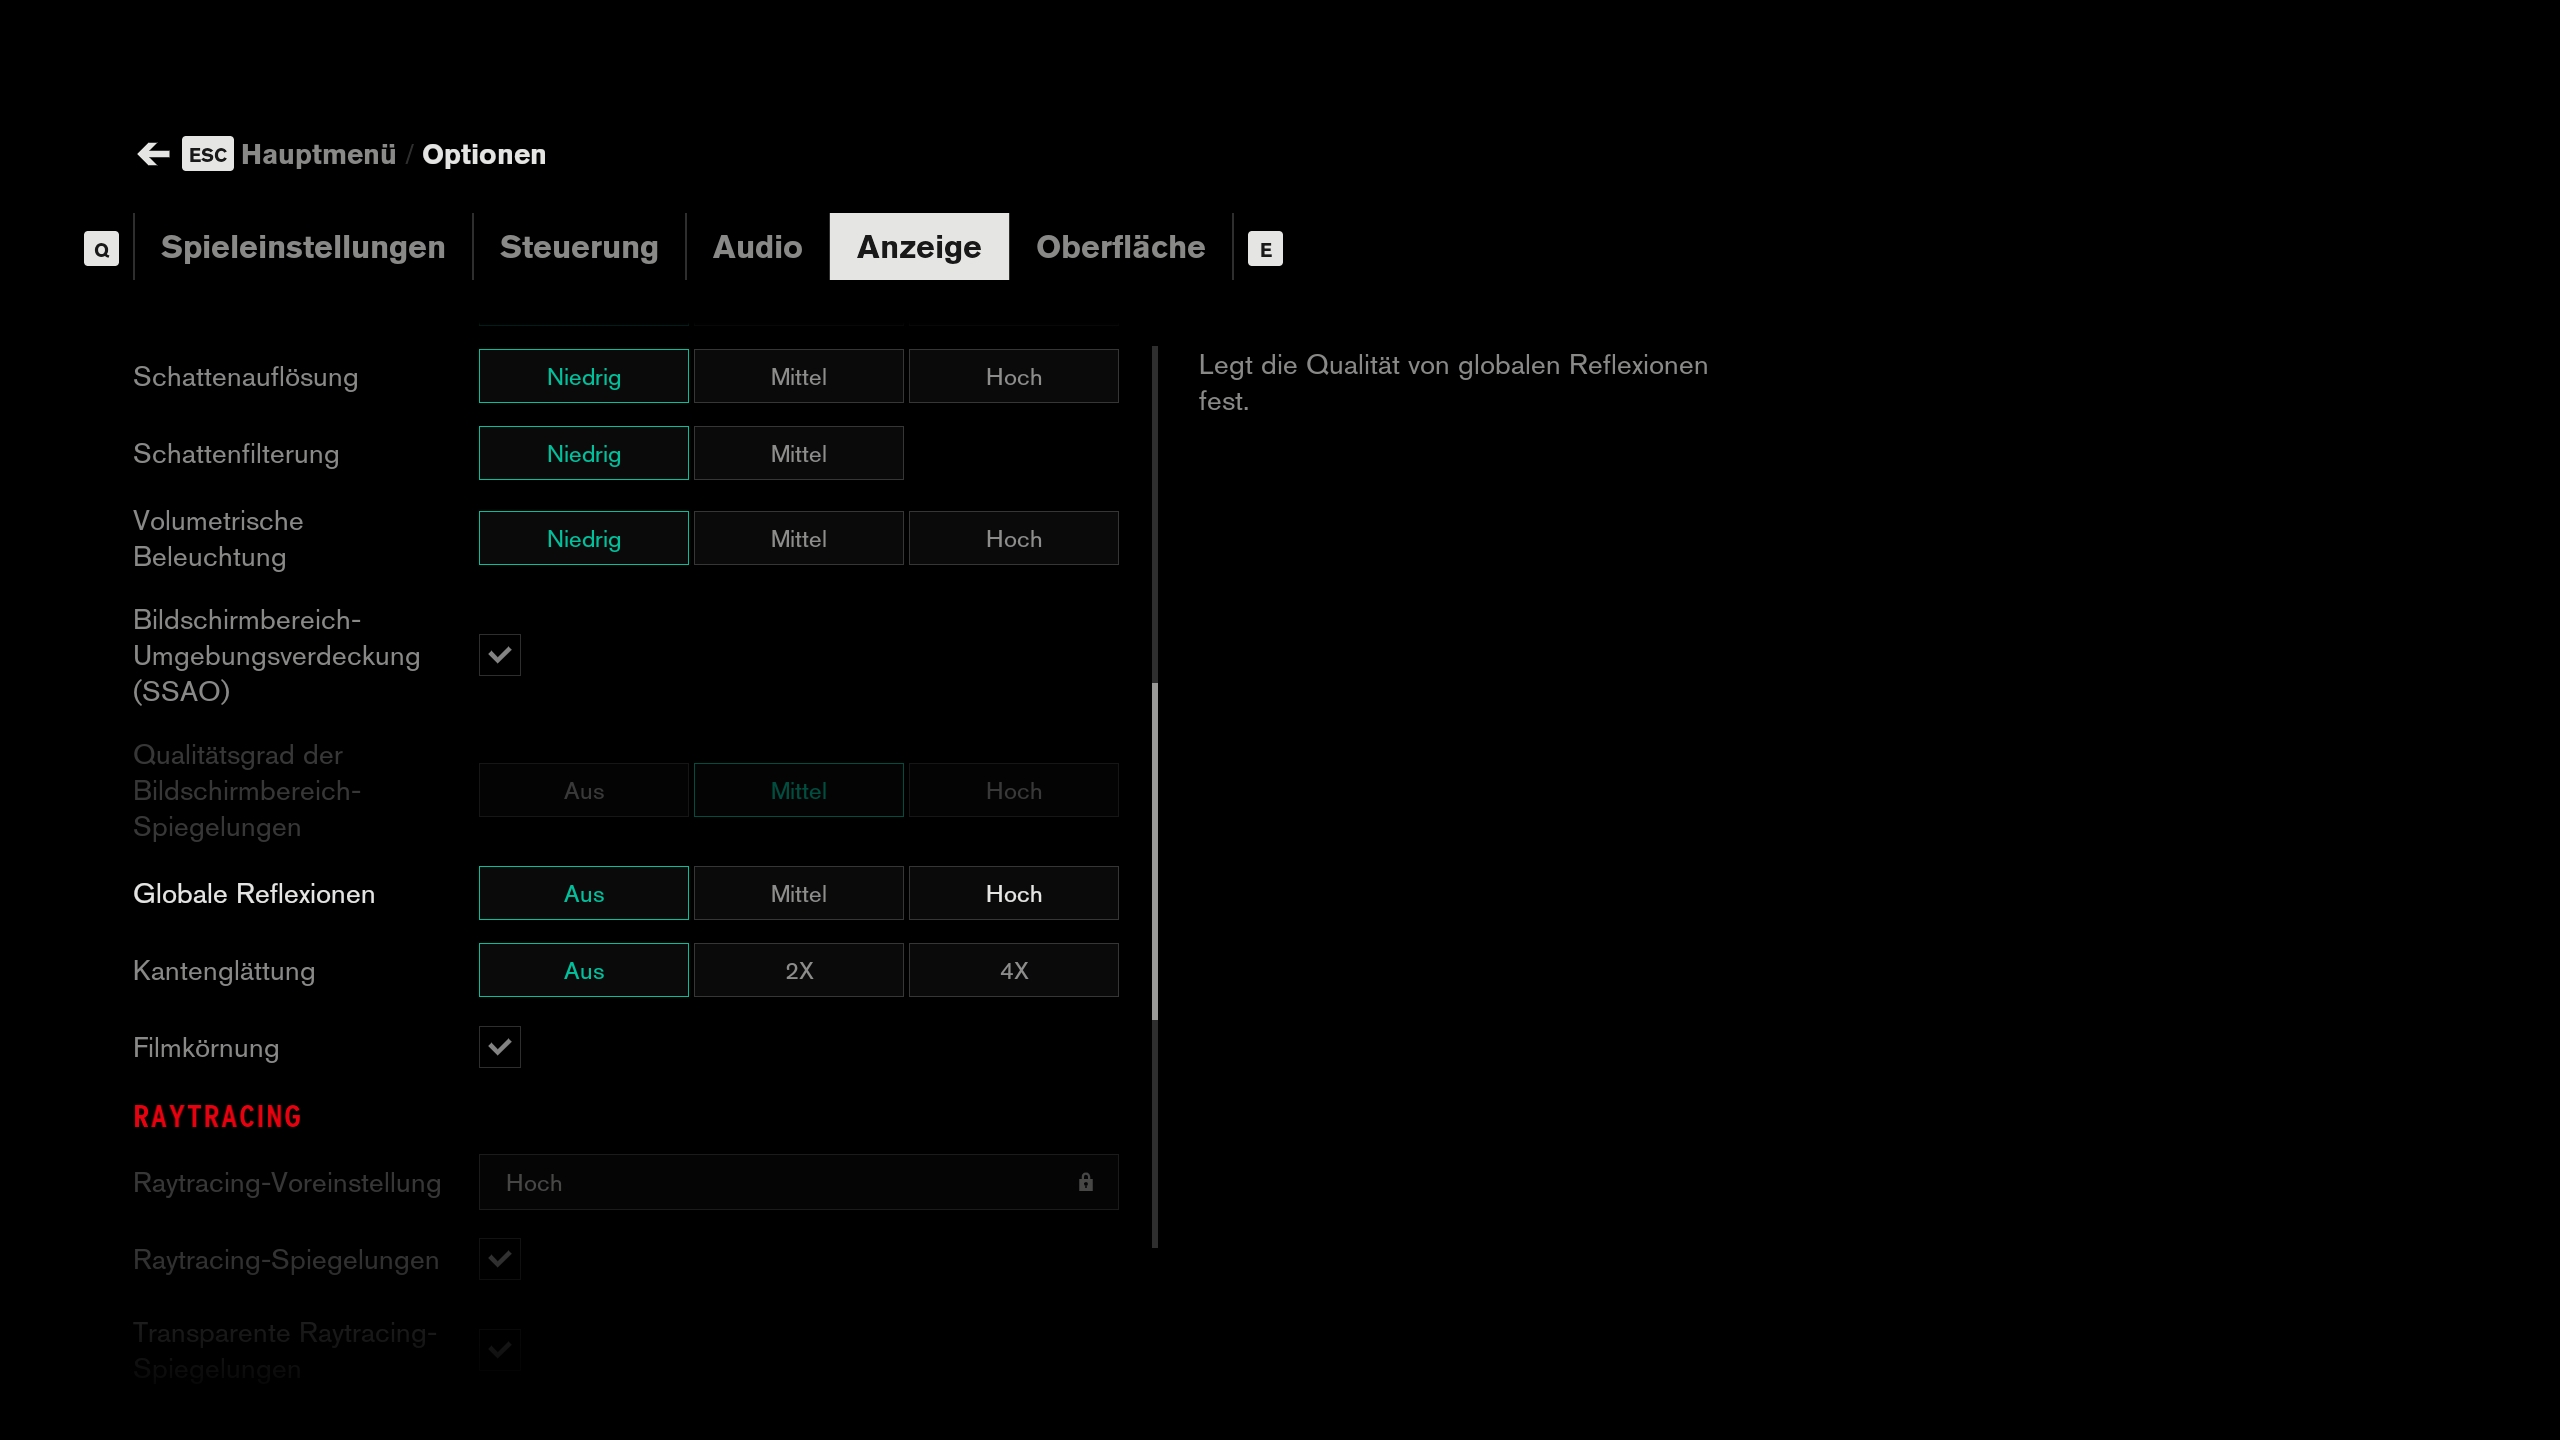Click the E next-tab key icon

[1265, 249]
